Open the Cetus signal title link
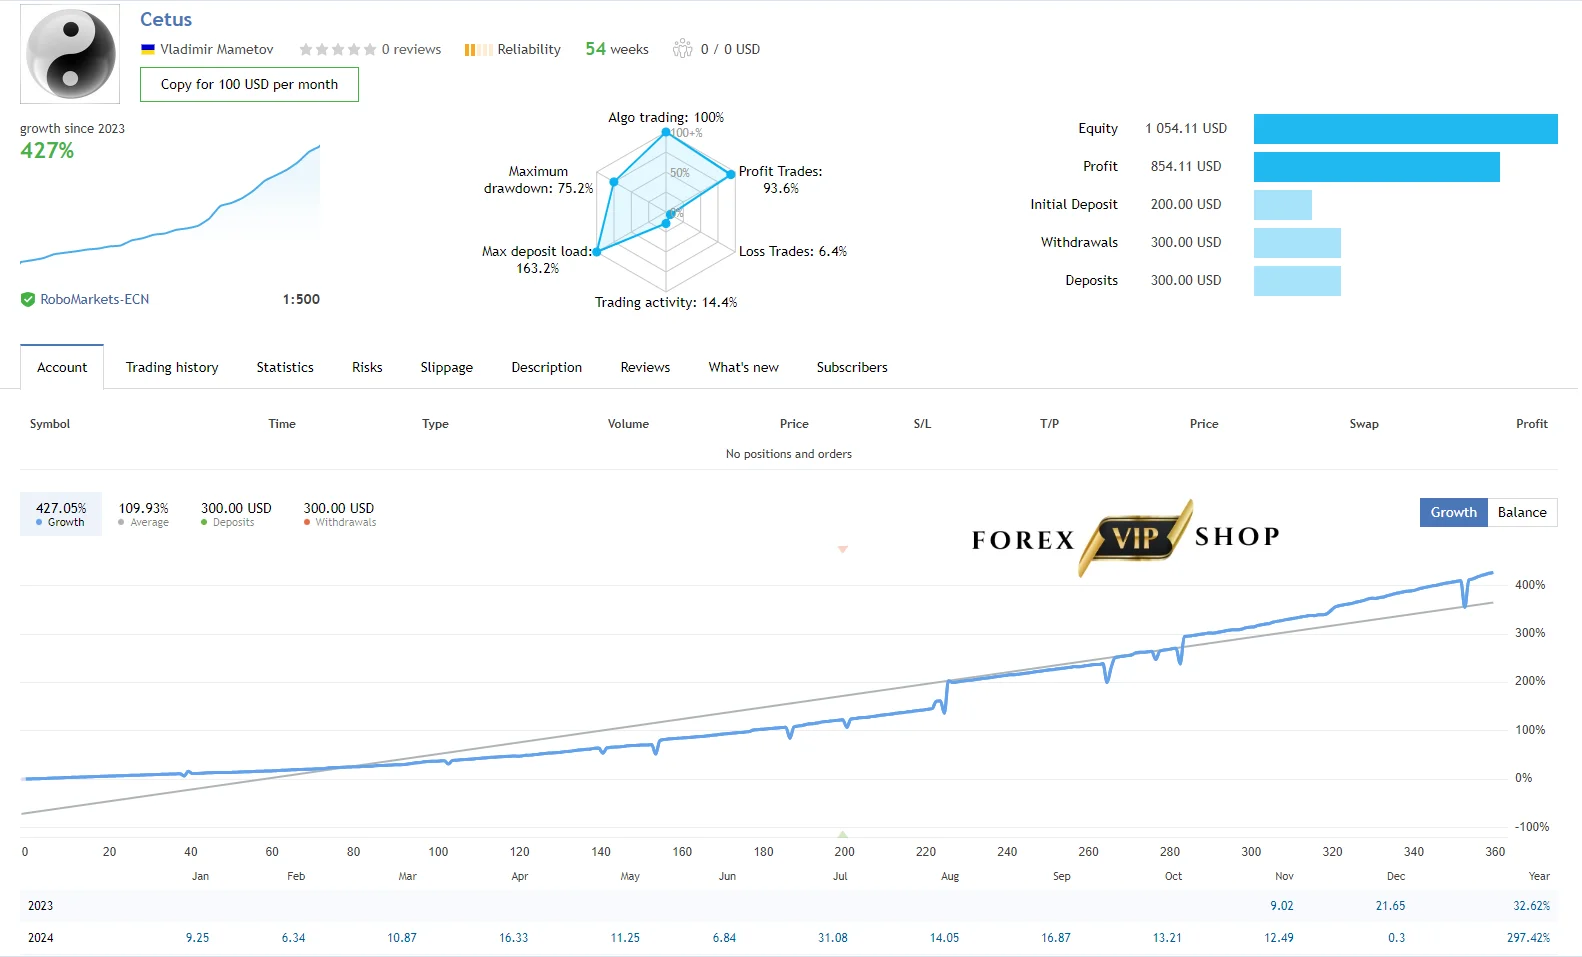Viewport: 1582px width, 957px height. [166, 19]
